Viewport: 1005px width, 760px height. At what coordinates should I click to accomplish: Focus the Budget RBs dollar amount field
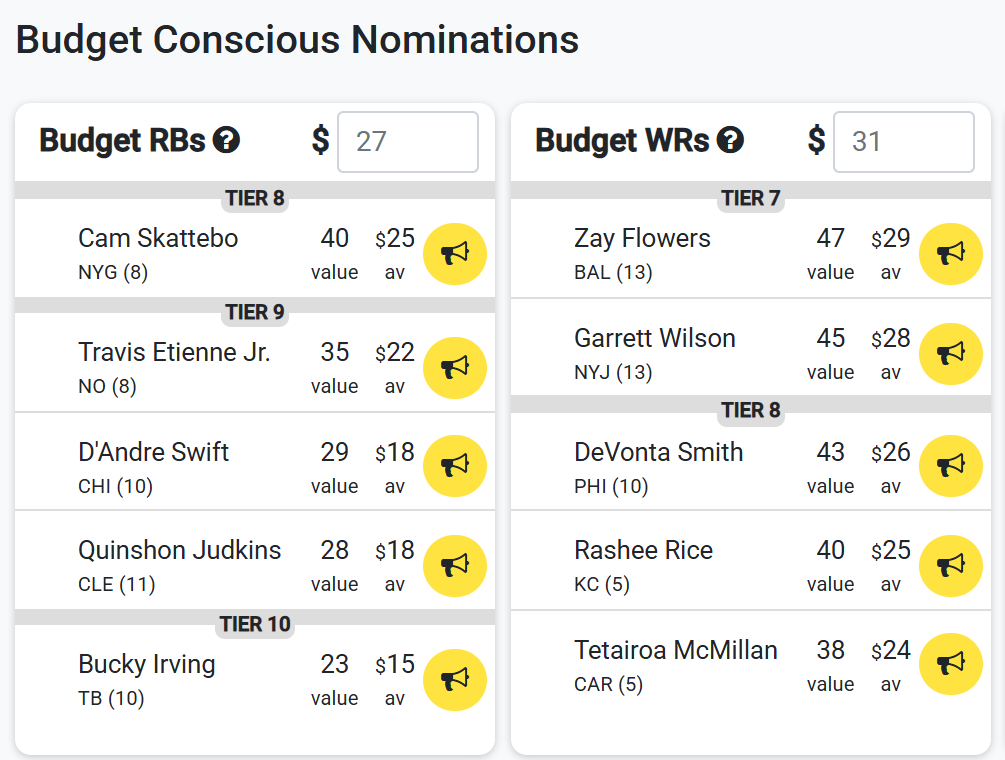point(408,142)
